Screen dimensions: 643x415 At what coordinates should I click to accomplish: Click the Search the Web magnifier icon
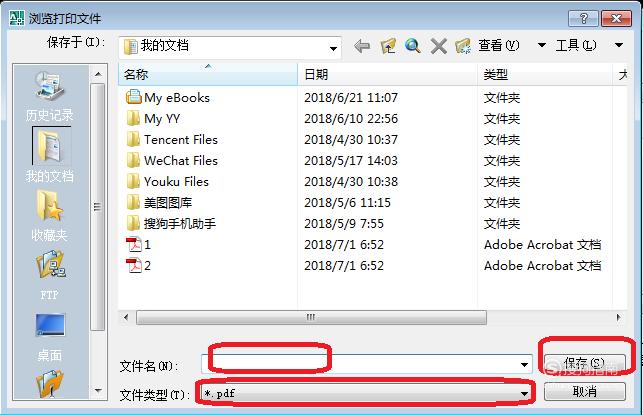413,46
